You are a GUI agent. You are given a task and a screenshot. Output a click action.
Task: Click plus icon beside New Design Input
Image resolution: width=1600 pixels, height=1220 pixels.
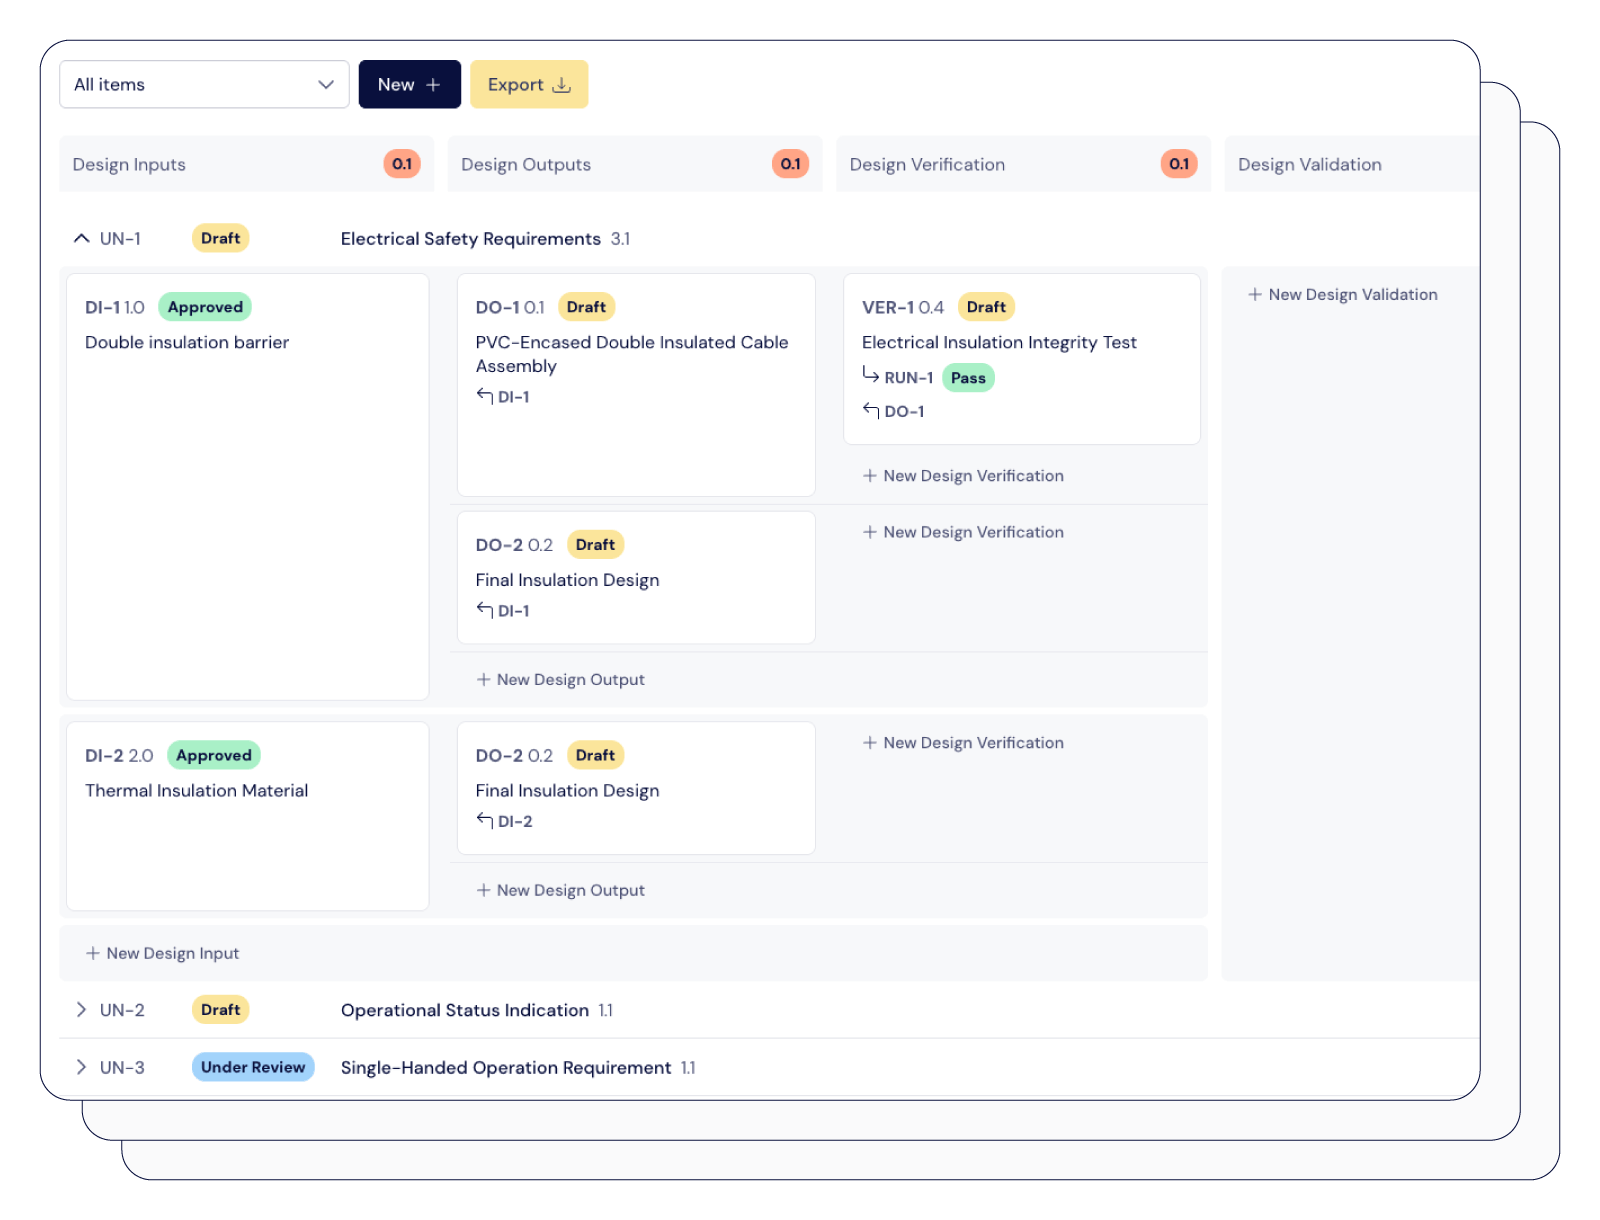click(93, 953)
